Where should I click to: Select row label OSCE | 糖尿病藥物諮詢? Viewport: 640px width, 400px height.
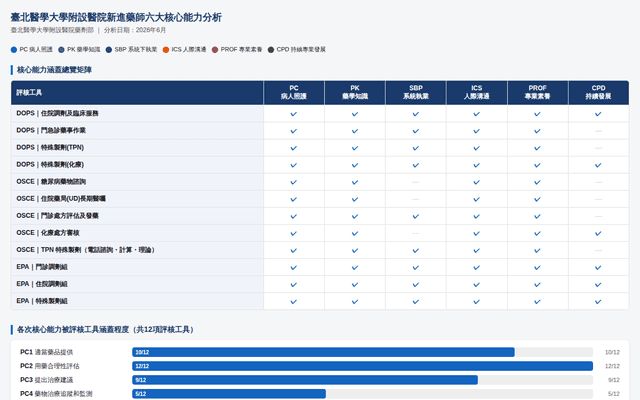(x=51, y=182)
